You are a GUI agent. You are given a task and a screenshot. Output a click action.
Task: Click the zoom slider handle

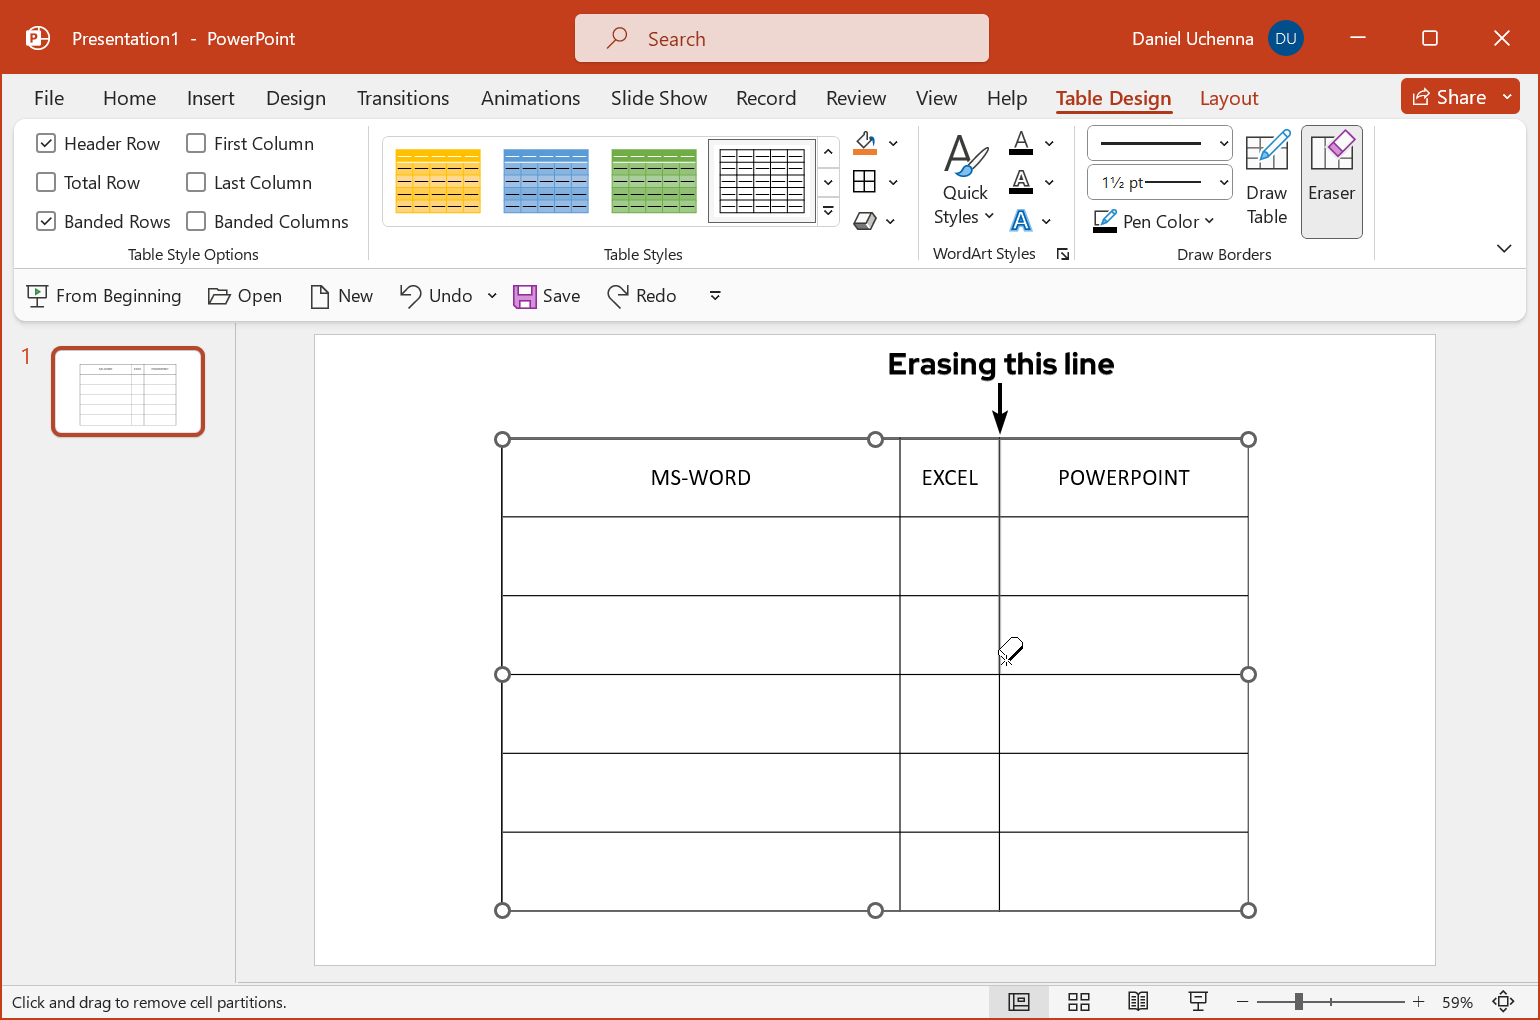[1298, 1002]
